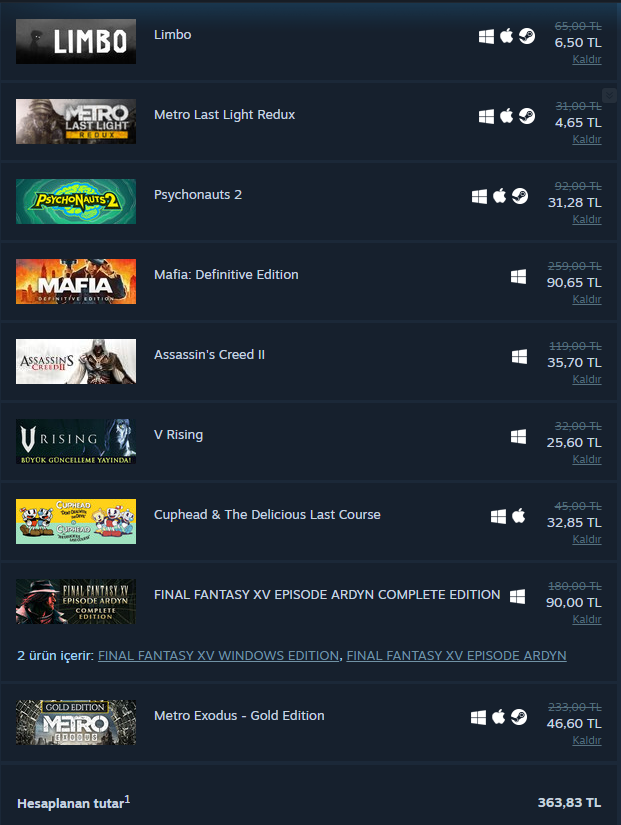Open the Mafia Definitive Edition thumbnail
The height and width of the screenshot is (825, 621).
76,281
